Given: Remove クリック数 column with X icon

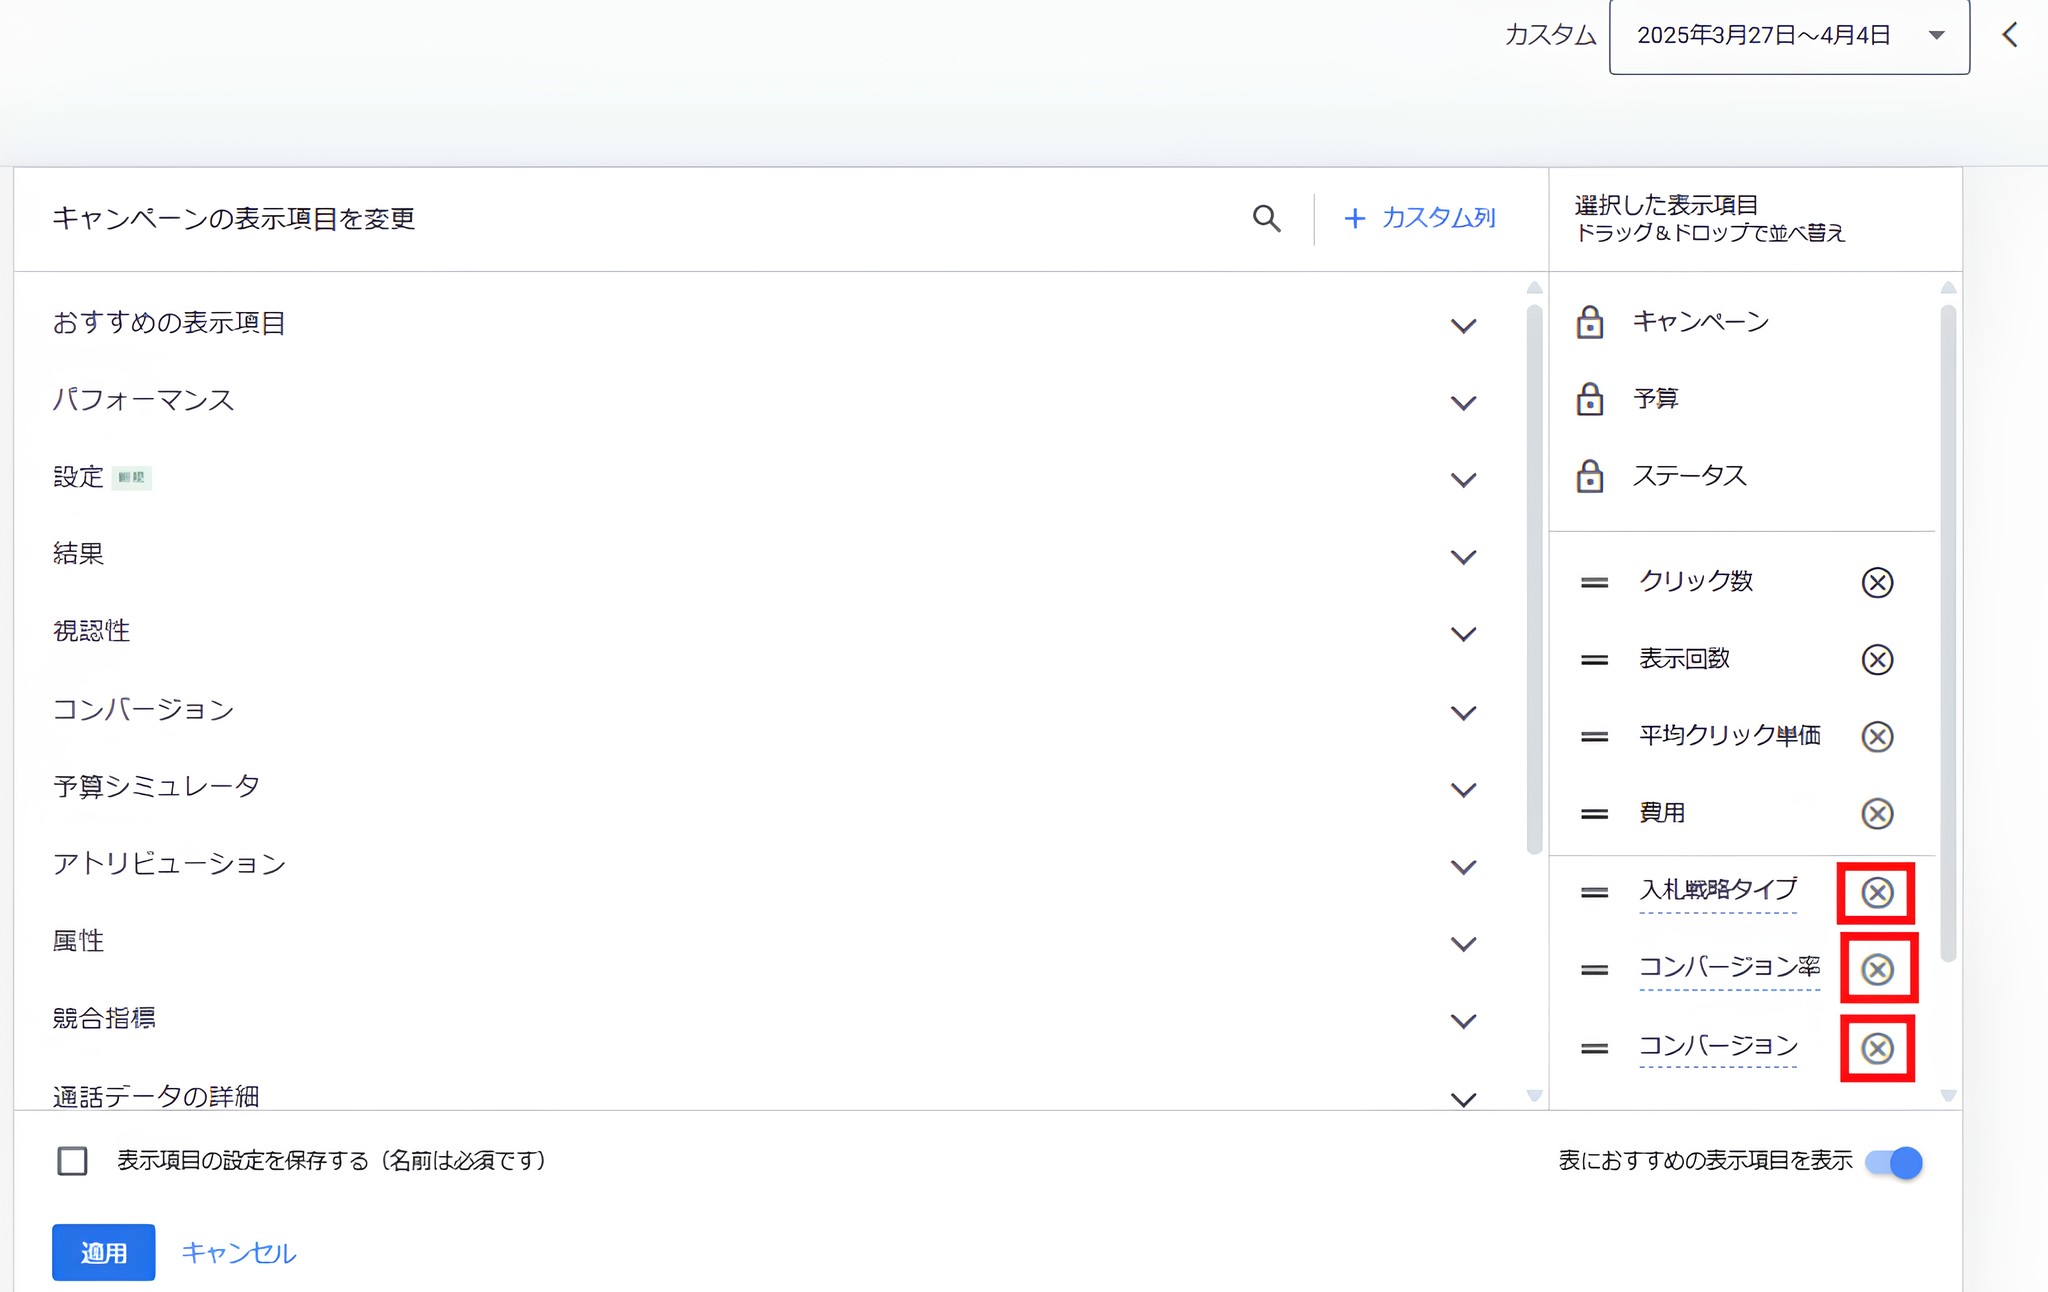Looking at the screenshot, I should tap(1877, 582).
